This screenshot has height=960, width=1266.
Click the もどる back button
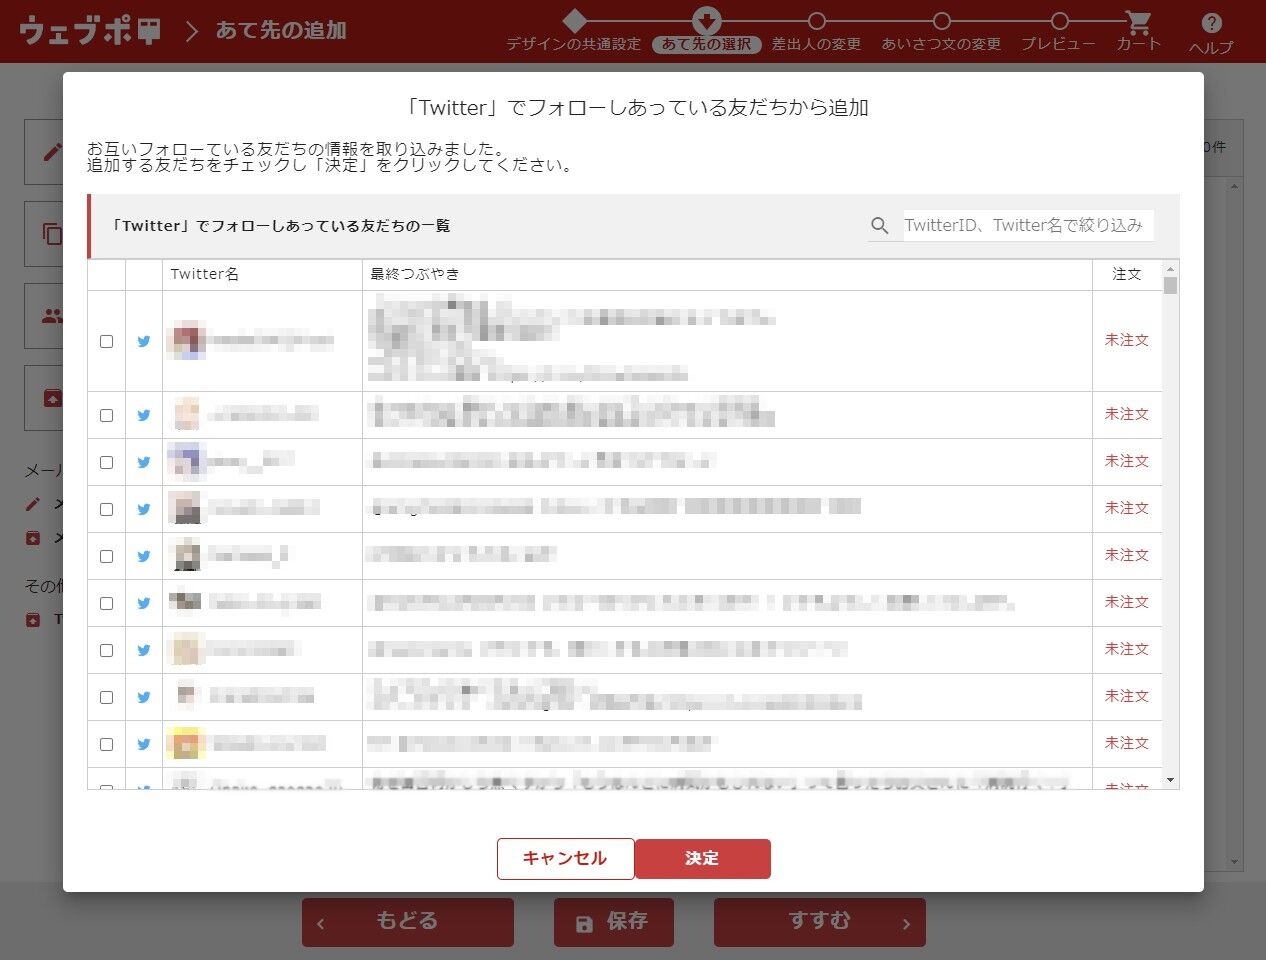click(408, 922)
